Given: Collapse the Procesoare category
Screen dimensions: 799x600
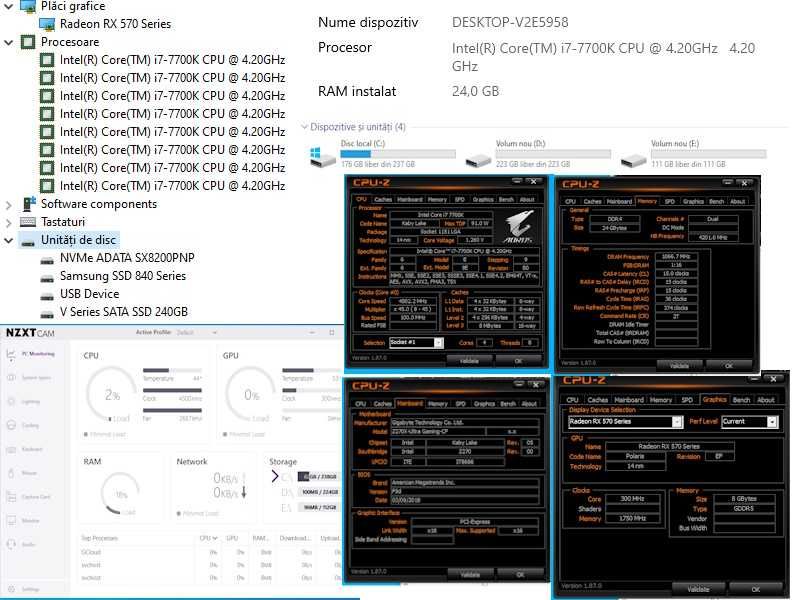Looking at the screenshot, I should tap(9, 42).
